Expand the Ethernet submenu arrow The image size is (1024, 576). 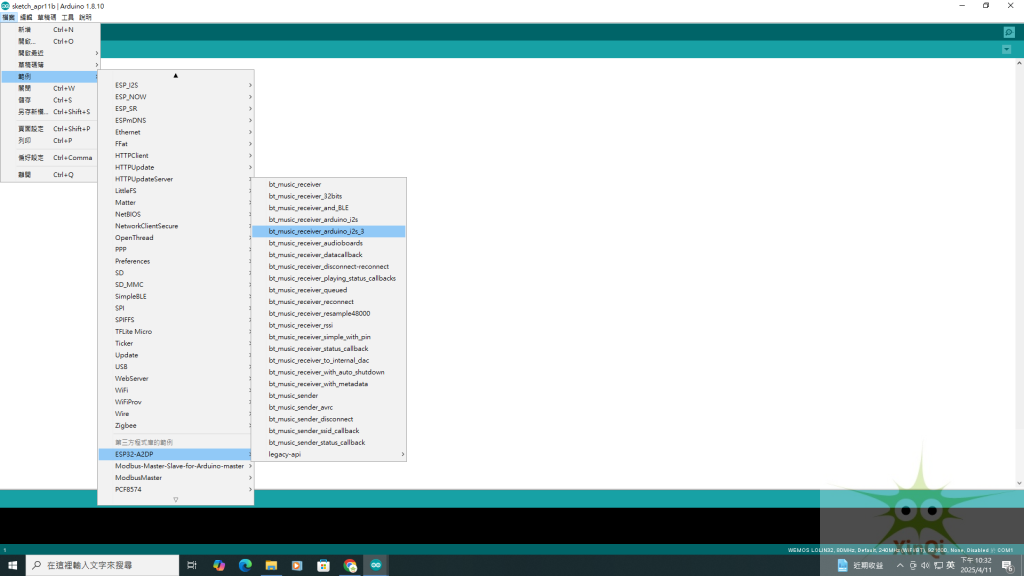click(x=250, y=132)
